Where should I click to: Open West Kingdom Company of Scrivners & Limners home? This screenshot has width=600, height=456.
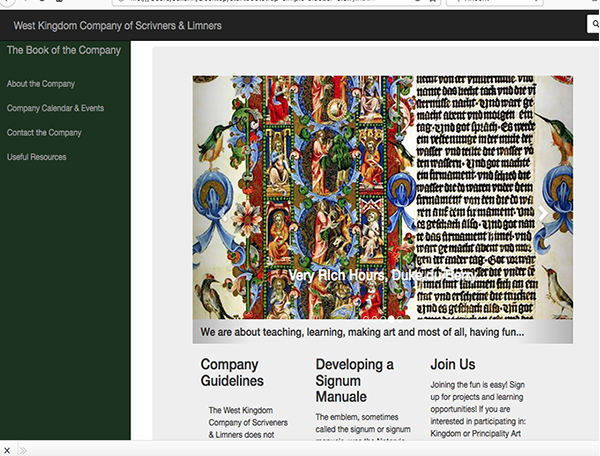point(117,26)
